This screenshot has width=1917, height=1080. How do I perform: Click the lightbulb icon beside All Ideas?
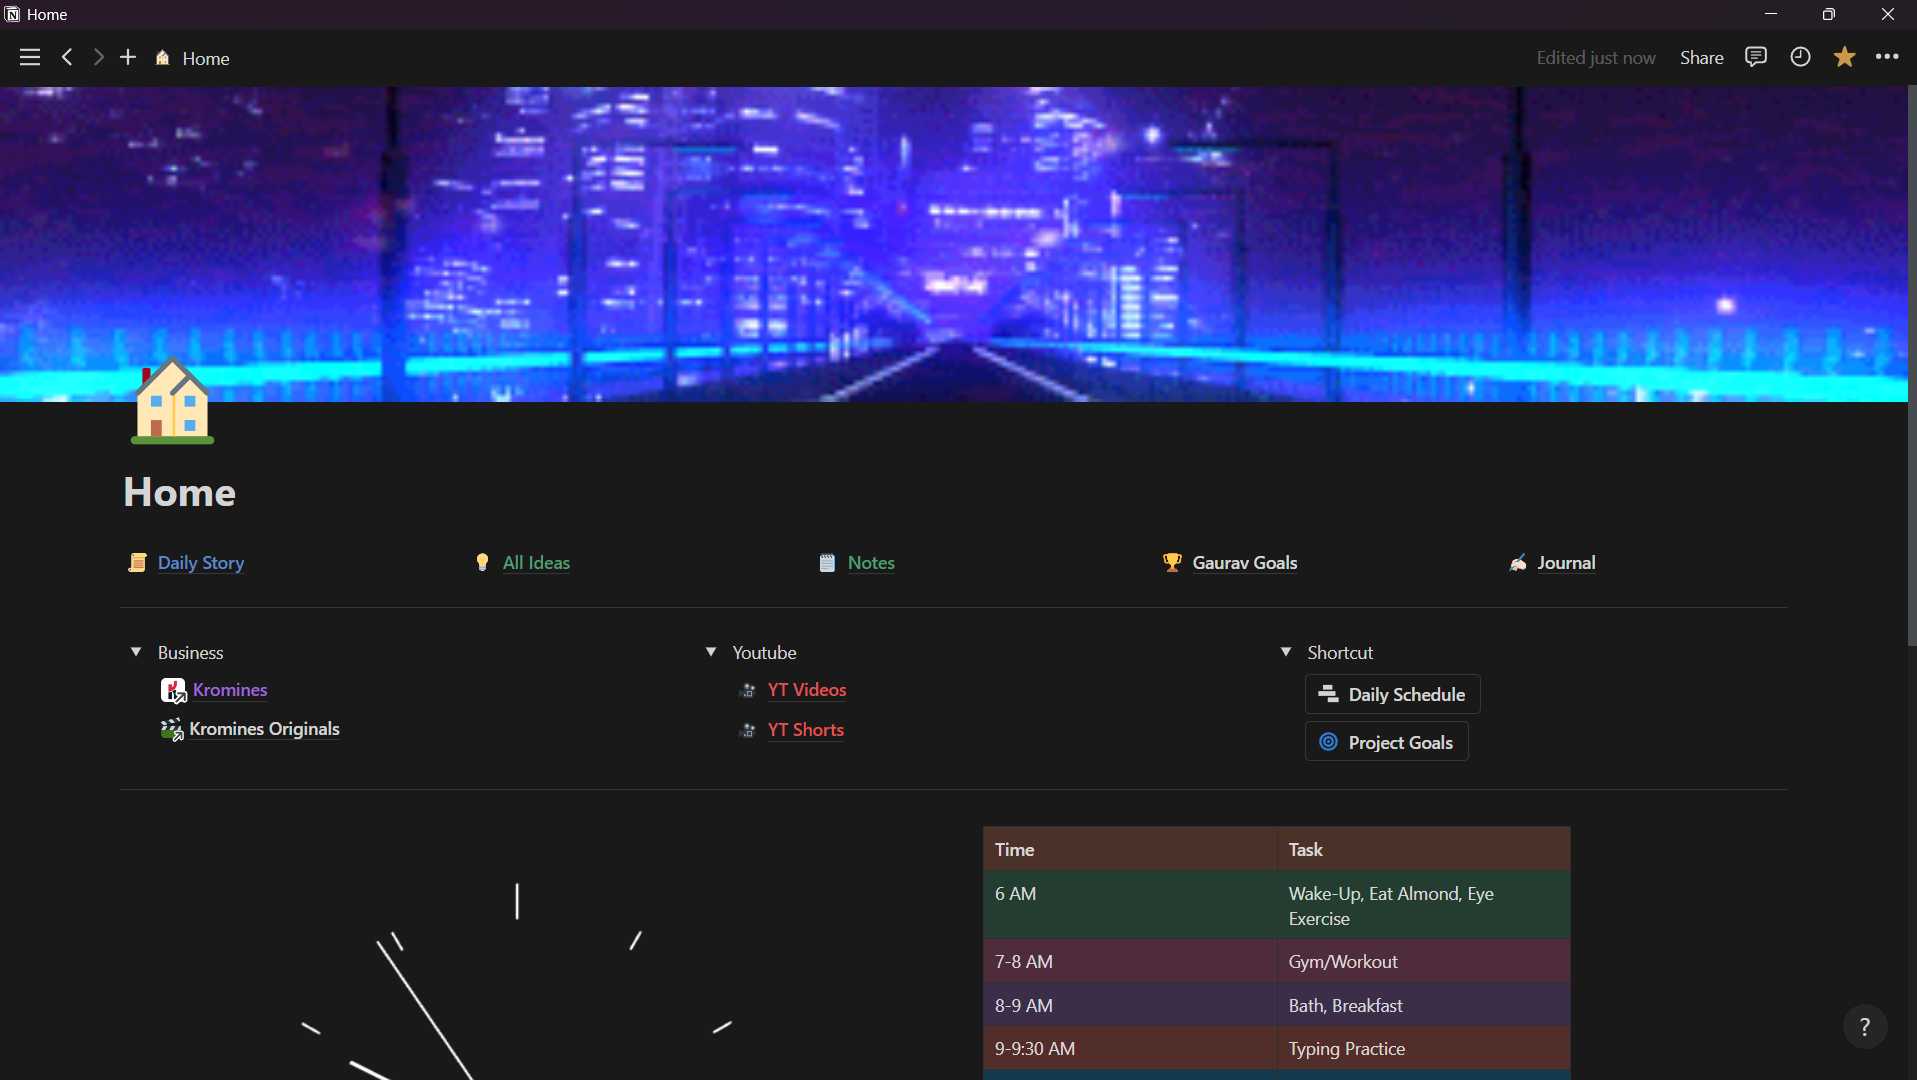pos(482,563)
